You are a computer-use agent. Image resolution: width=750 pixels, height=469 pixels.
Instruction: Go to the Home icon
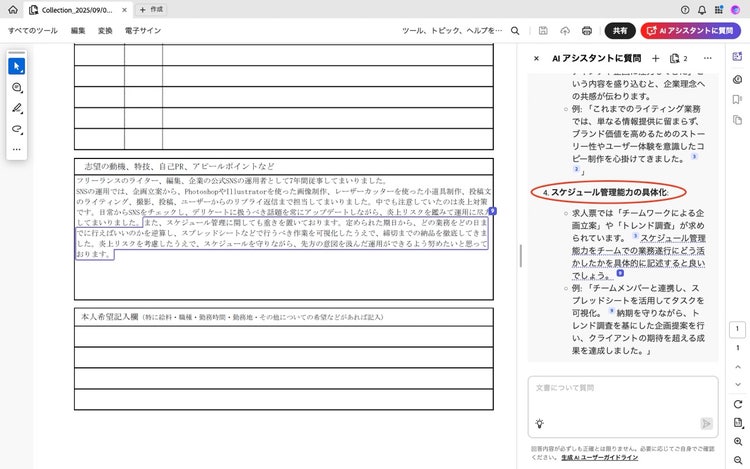click(x=13, y=10)
